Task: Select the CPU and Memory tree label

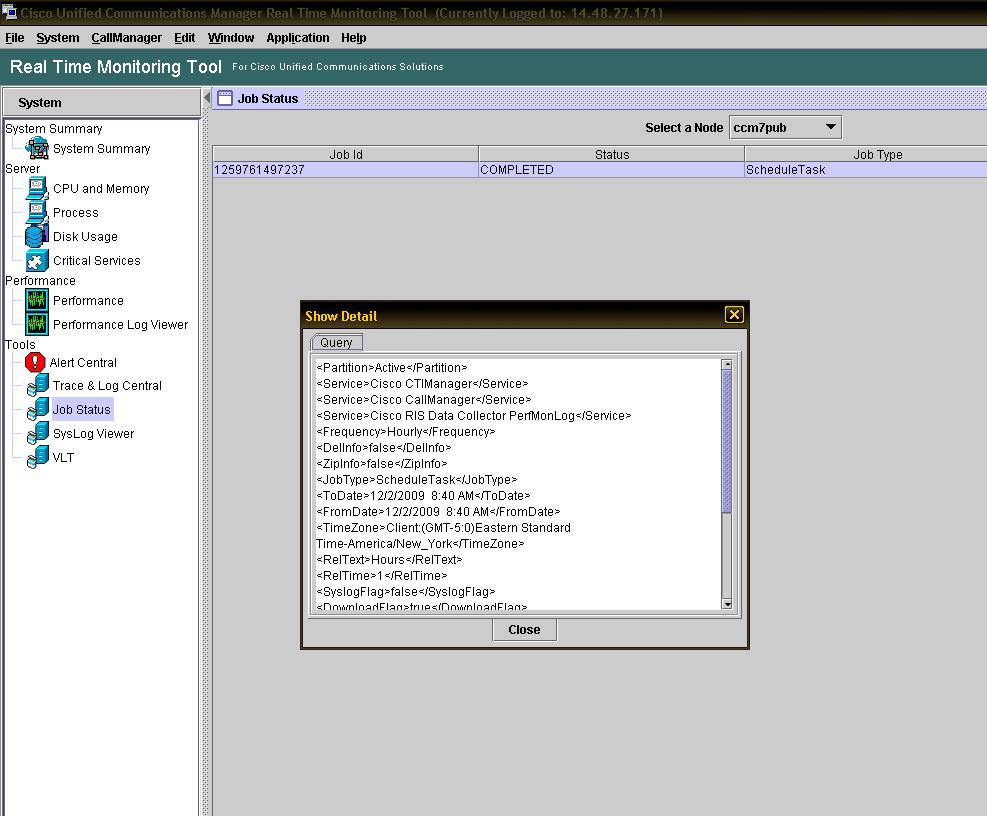Action: pos(101,188)
